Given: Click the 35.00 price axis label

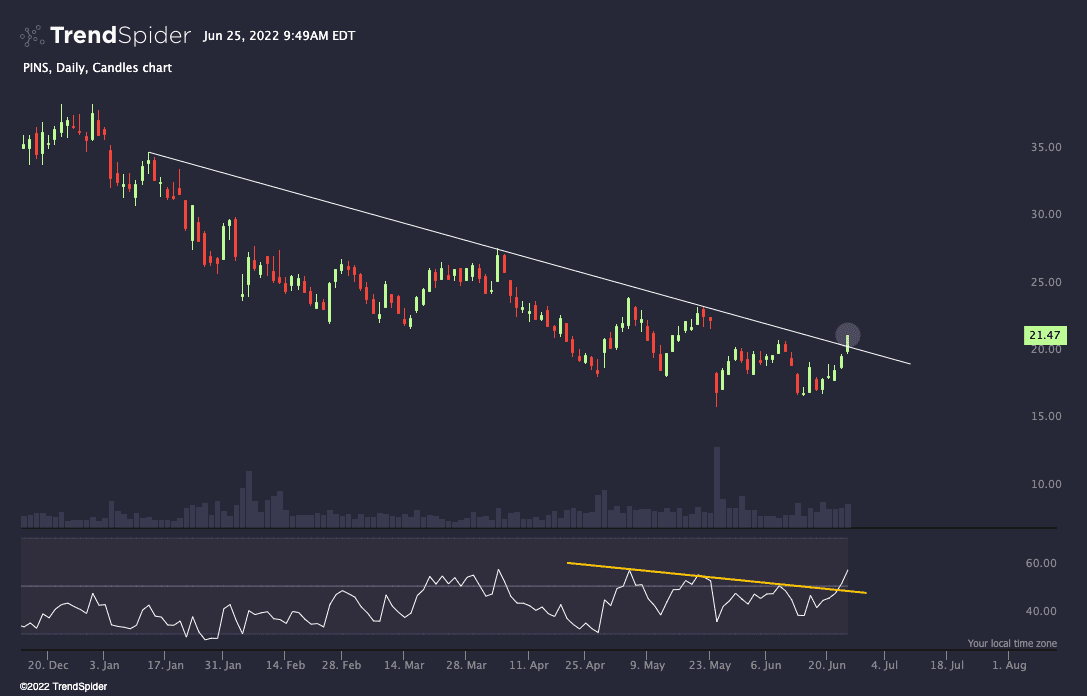Looking at the screenshot, I should point(1045,147).
